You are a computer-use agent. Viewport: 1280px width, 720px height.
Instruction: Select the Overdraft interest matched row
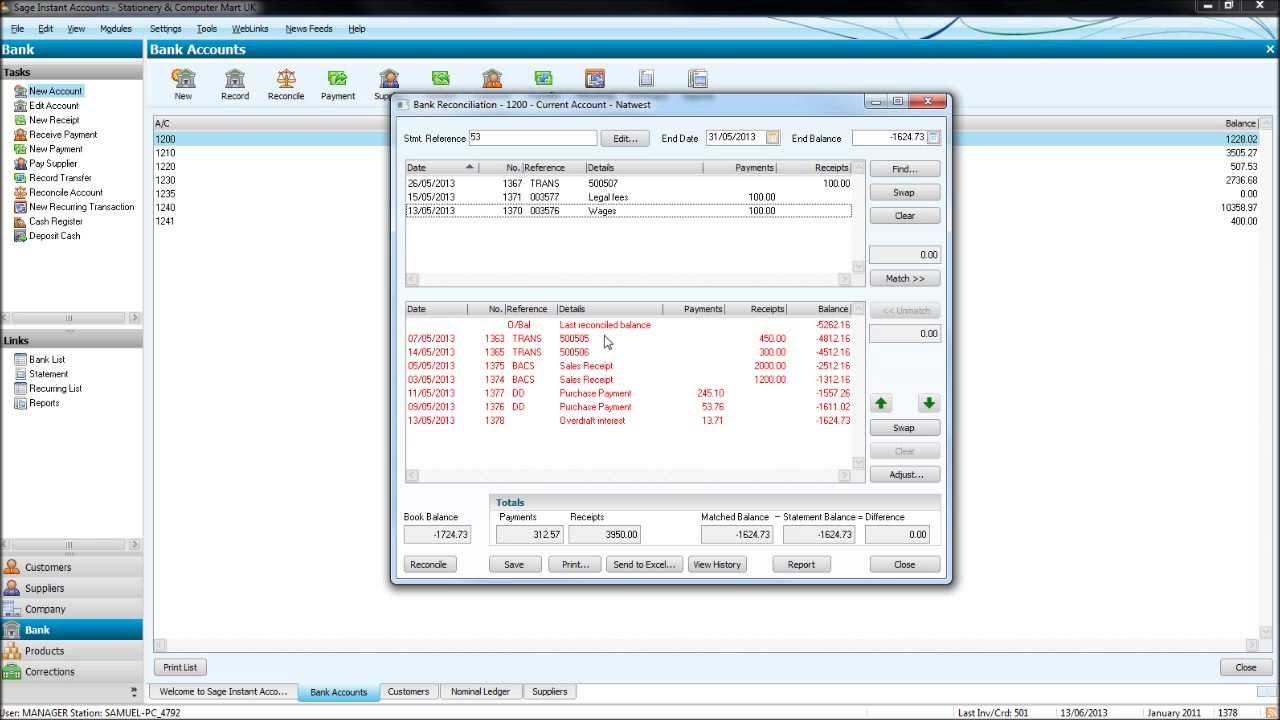click(x=628, y=421)
